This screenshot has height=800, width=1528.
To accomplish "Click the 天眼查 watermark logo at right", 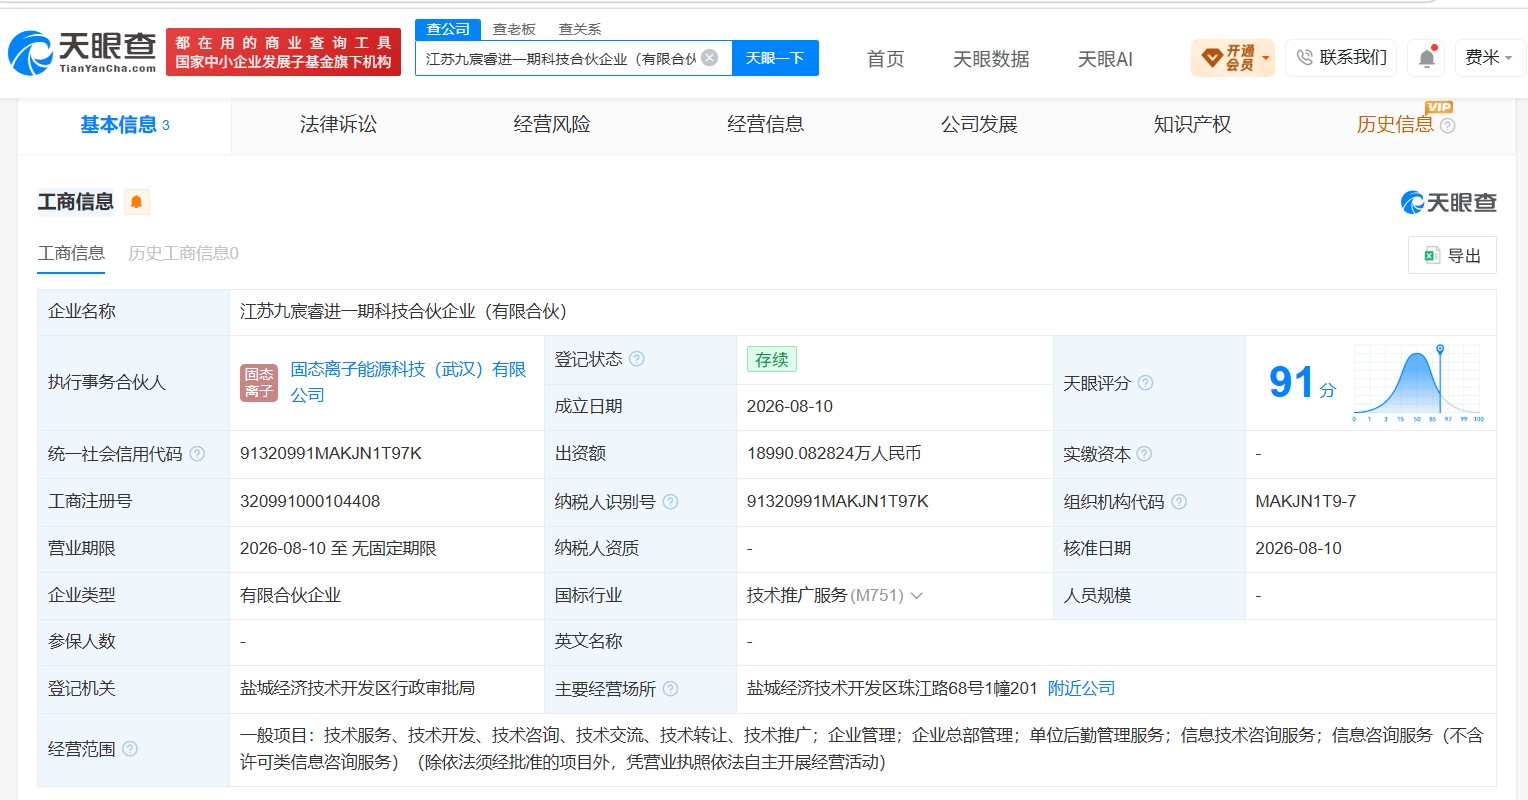I will point(1448,203).
